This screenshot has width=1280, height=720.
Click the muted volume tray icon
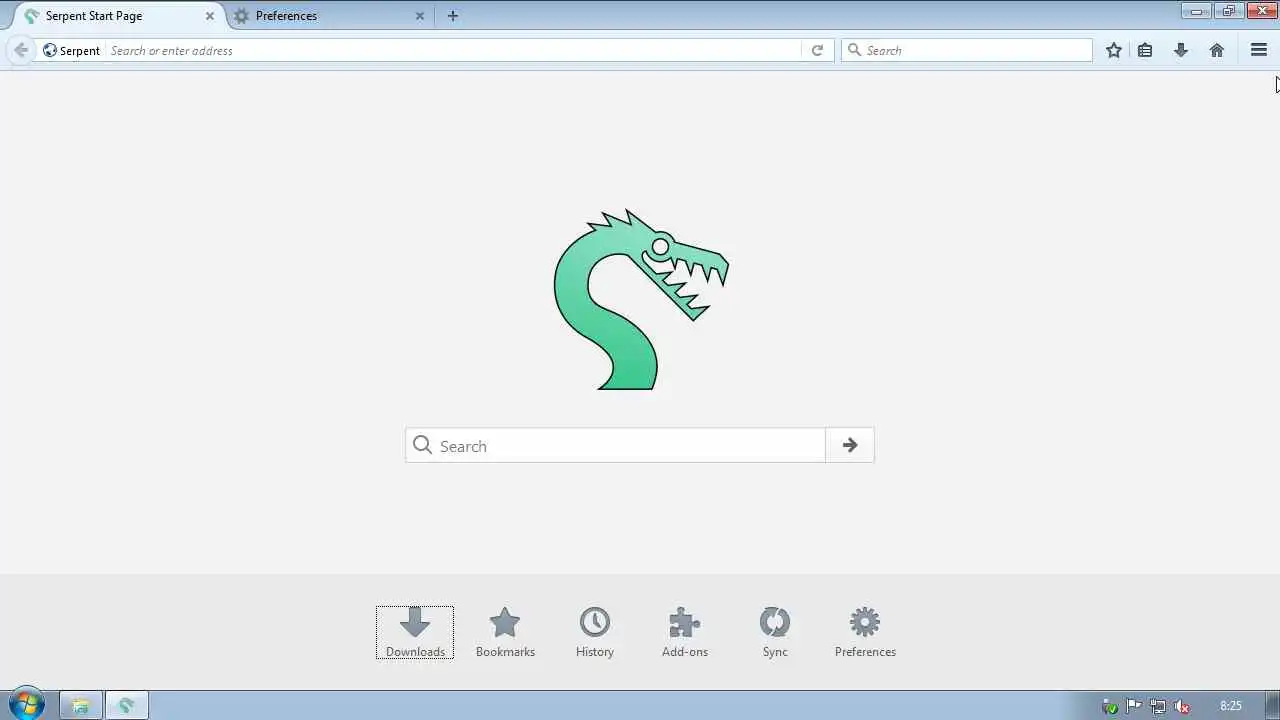(x=1182, y=706)
